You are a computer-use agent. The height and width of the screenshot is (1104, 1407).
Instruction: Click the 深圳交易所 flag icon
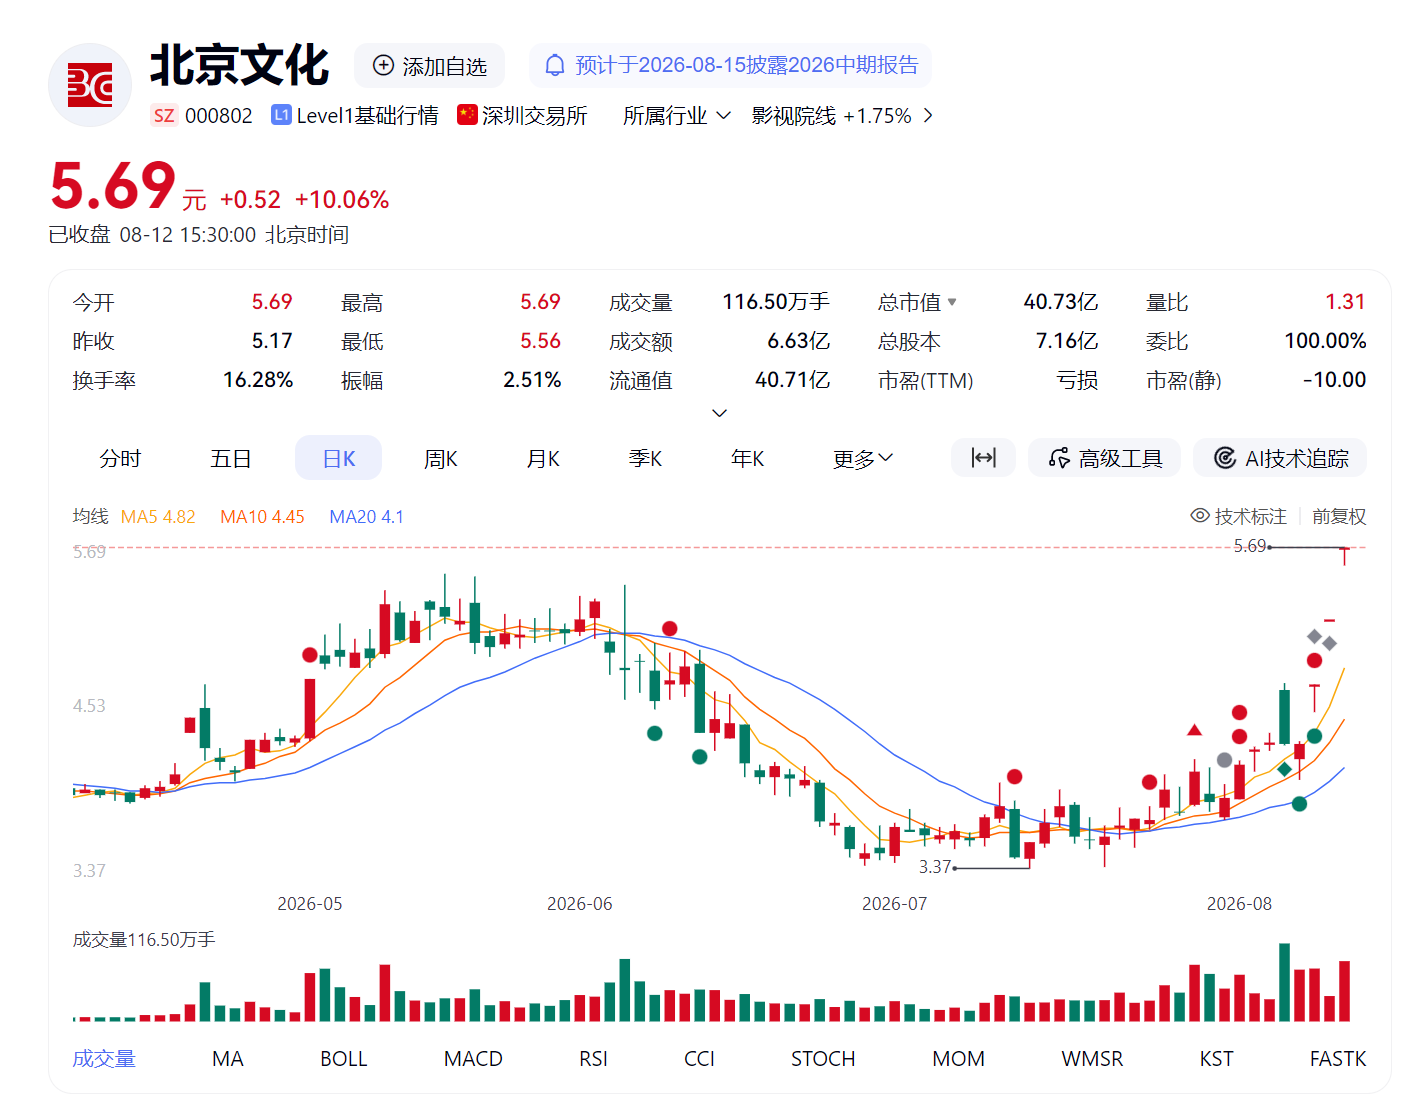[467, 115]
